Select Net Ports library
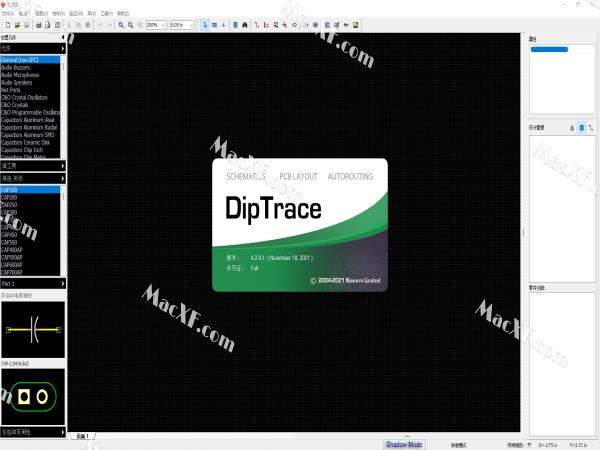 [30, 90]
